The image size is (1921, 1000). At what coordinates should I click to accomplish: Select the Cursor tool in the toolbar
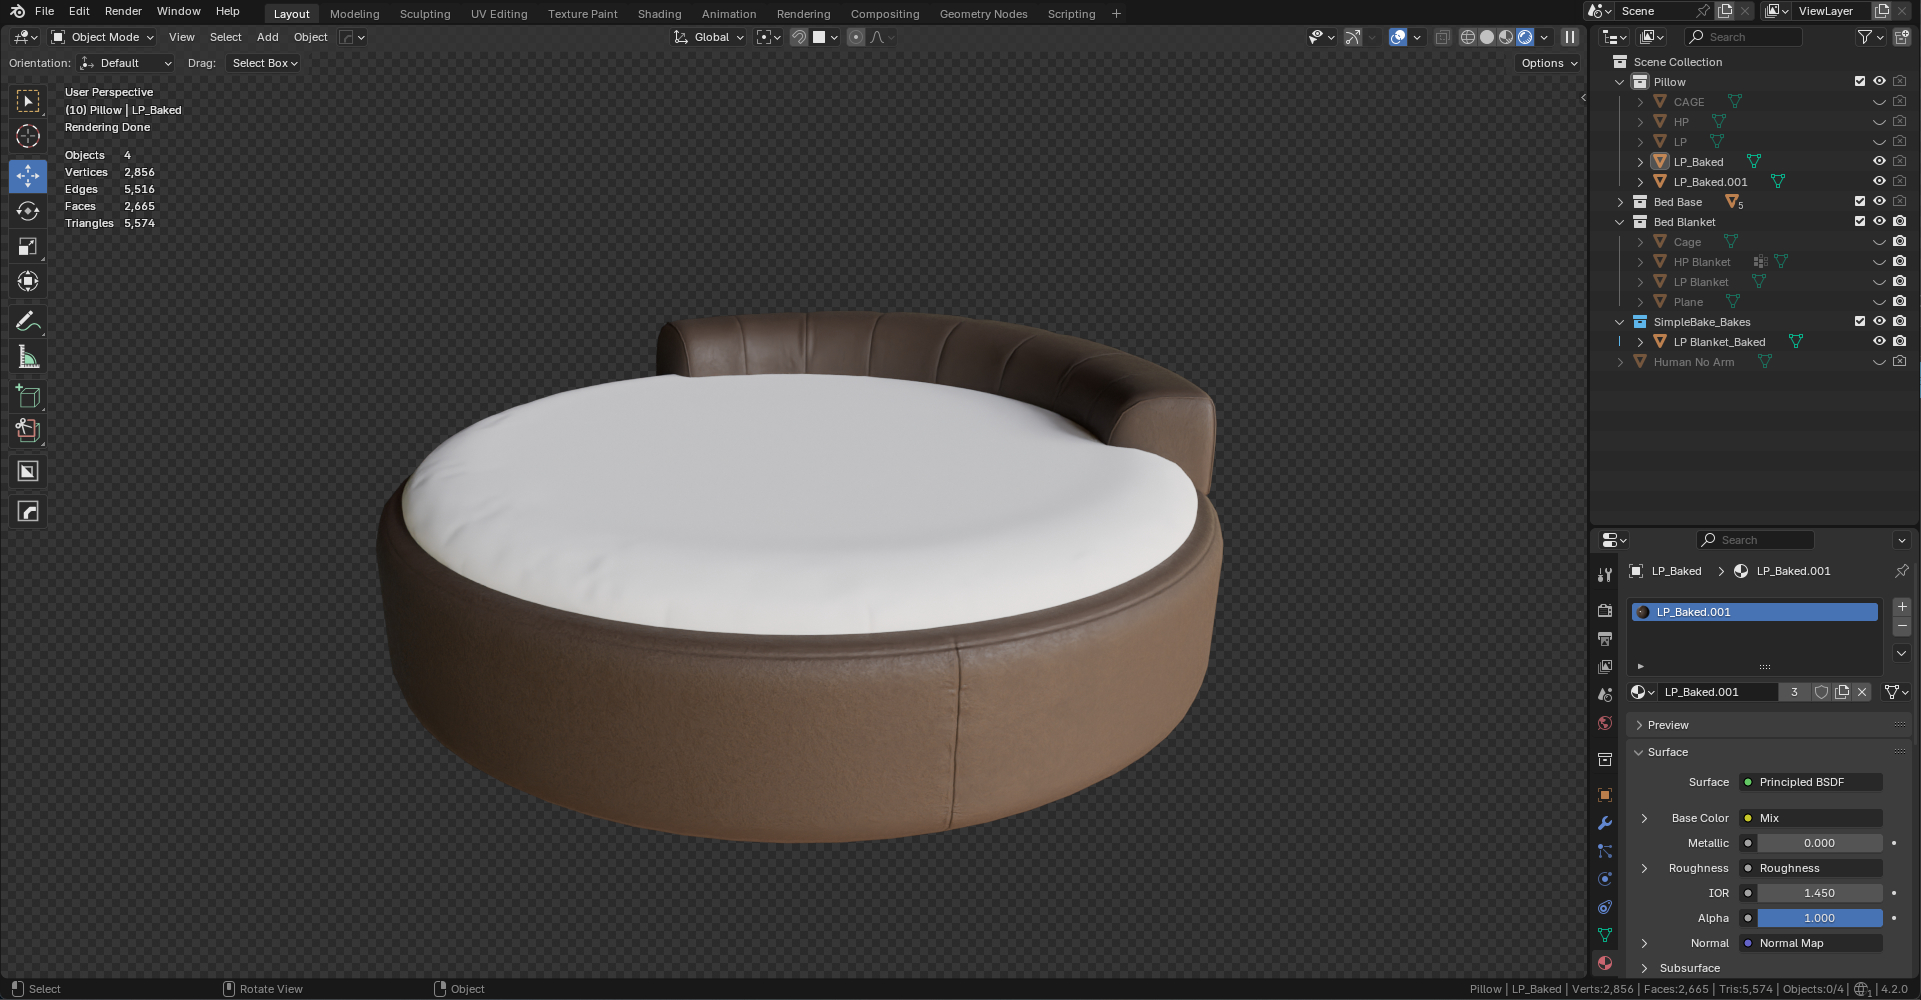[28, 136]
